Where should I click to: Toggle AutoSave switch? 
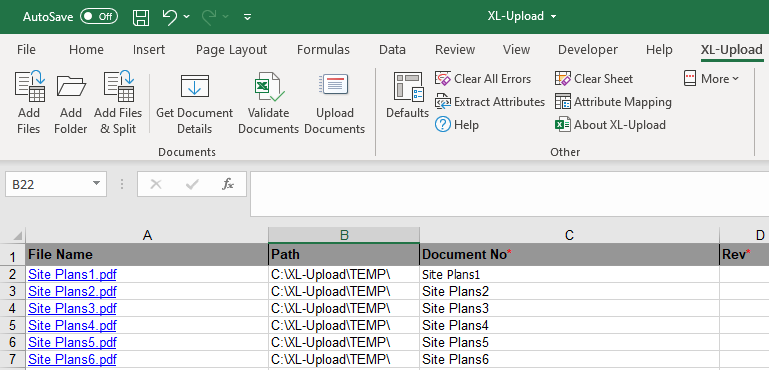click(99, 16)
